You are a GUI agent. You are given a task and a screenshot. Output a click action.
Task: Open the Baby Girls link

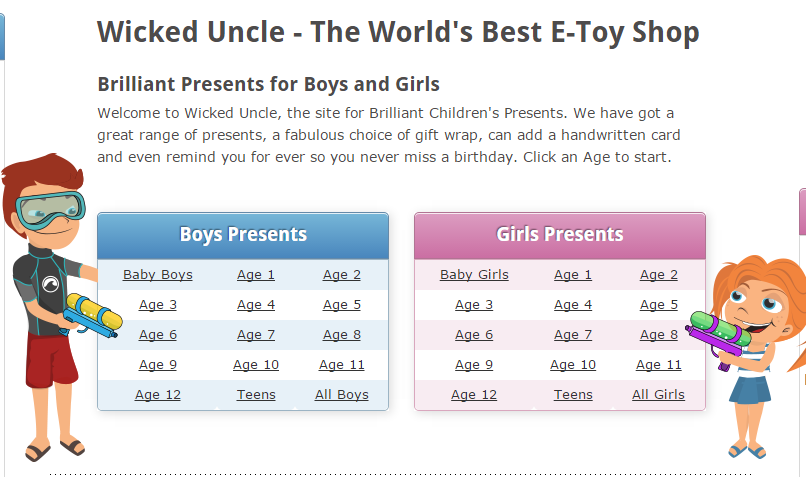[x=474, y=275]
